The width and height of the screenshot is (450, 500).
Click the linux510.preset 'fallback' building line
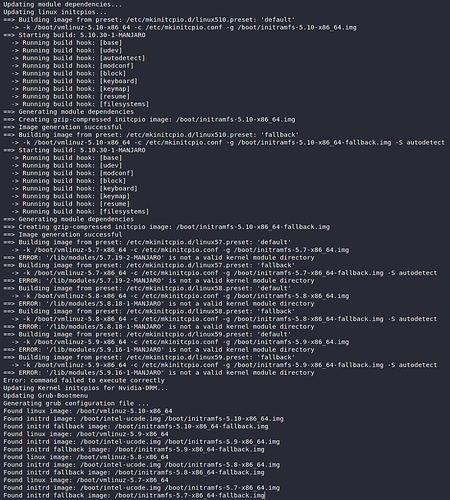(151, 135)
